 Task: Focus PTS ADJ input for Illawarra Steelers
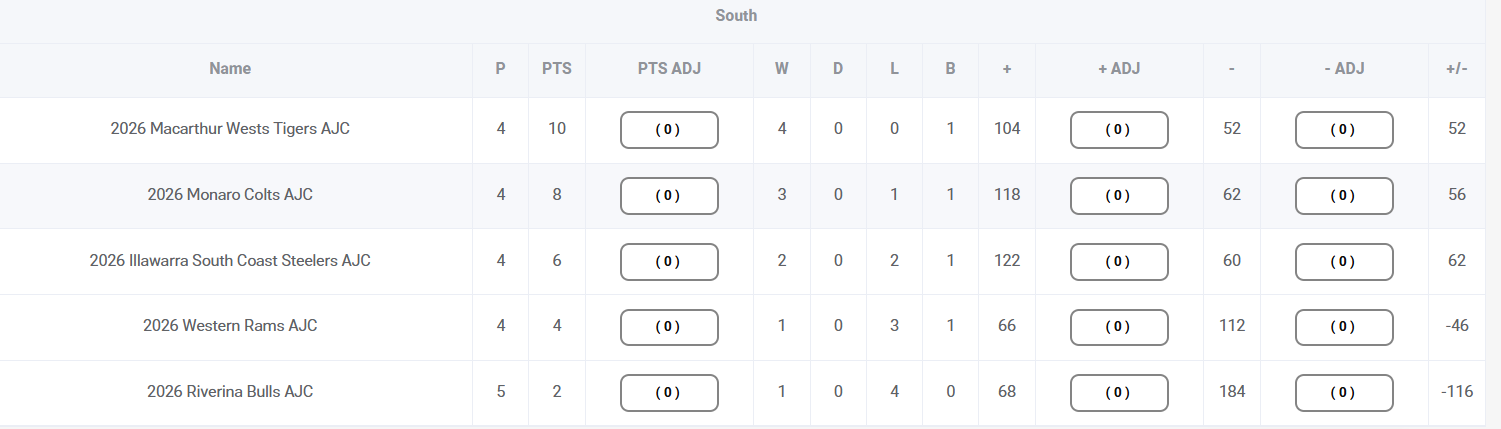point(669,262)
